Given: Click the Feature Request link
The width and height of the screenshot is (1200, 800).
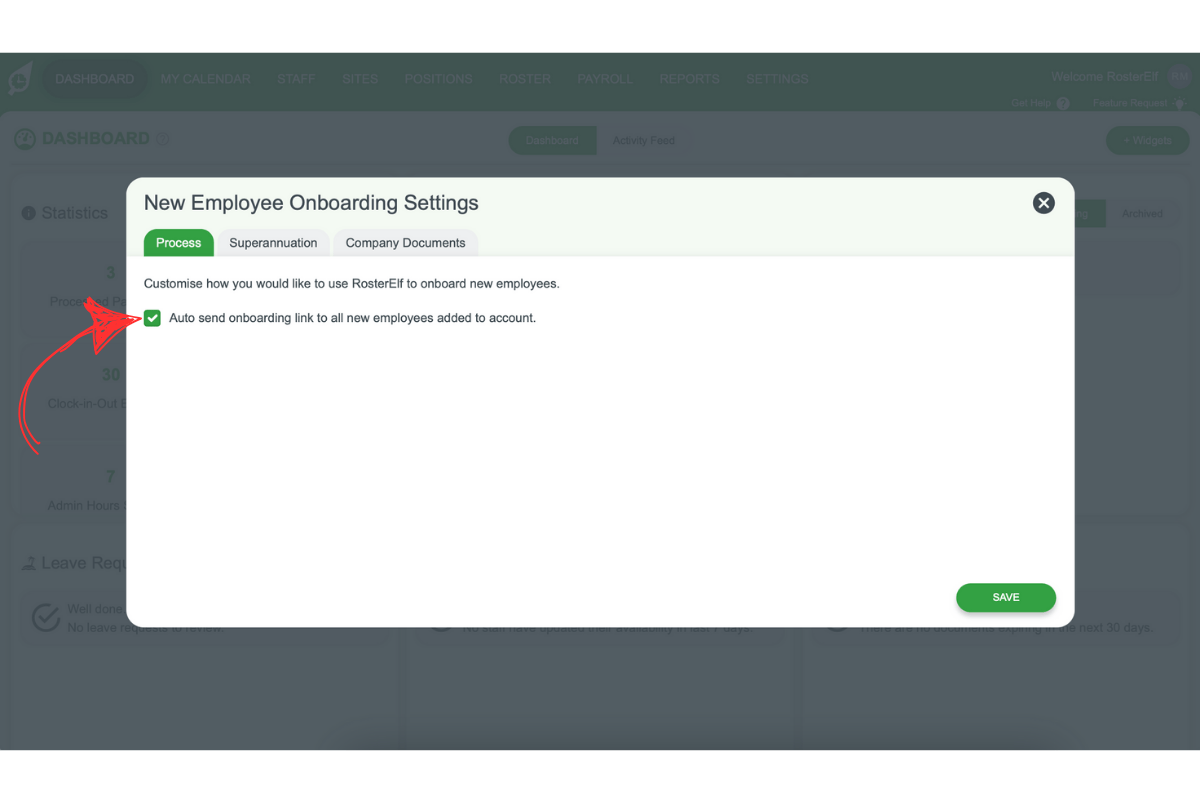Looking at the screenshot, I should [1131, 103].
